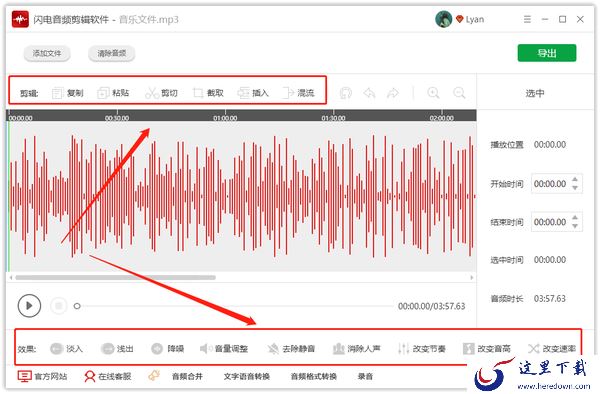Click the 02:00.00 timeline marker
Image resolution: width=600 pixels, height=394 pixels.
pyautogui.click(x=442, y=118)
